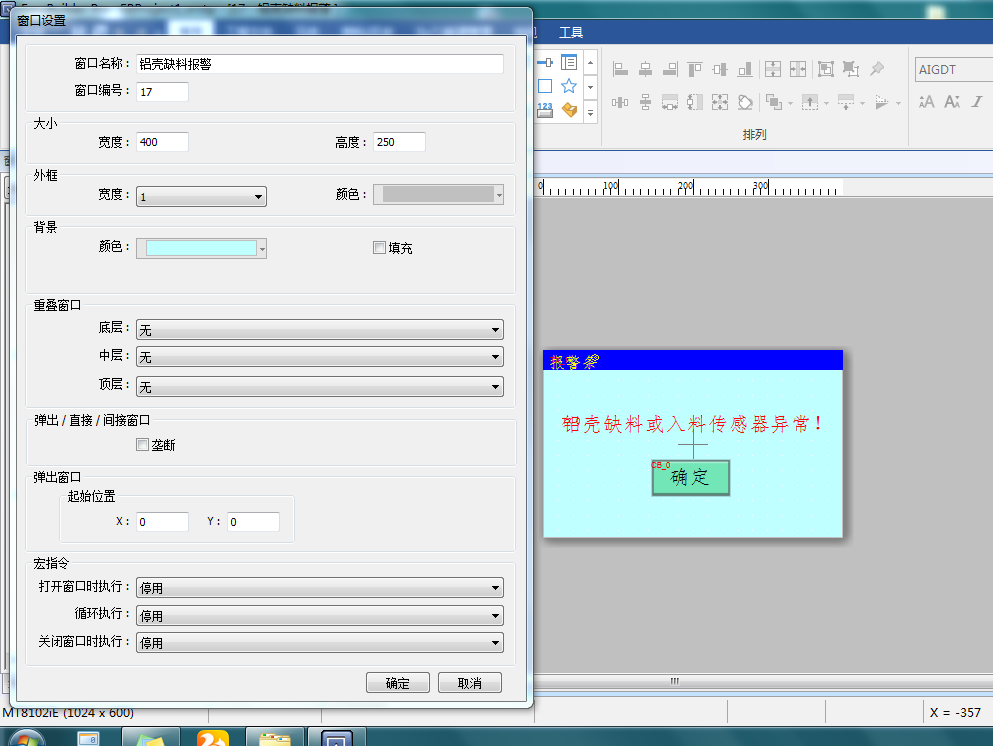Click the align right icon in 排列 group

point(670,69)
